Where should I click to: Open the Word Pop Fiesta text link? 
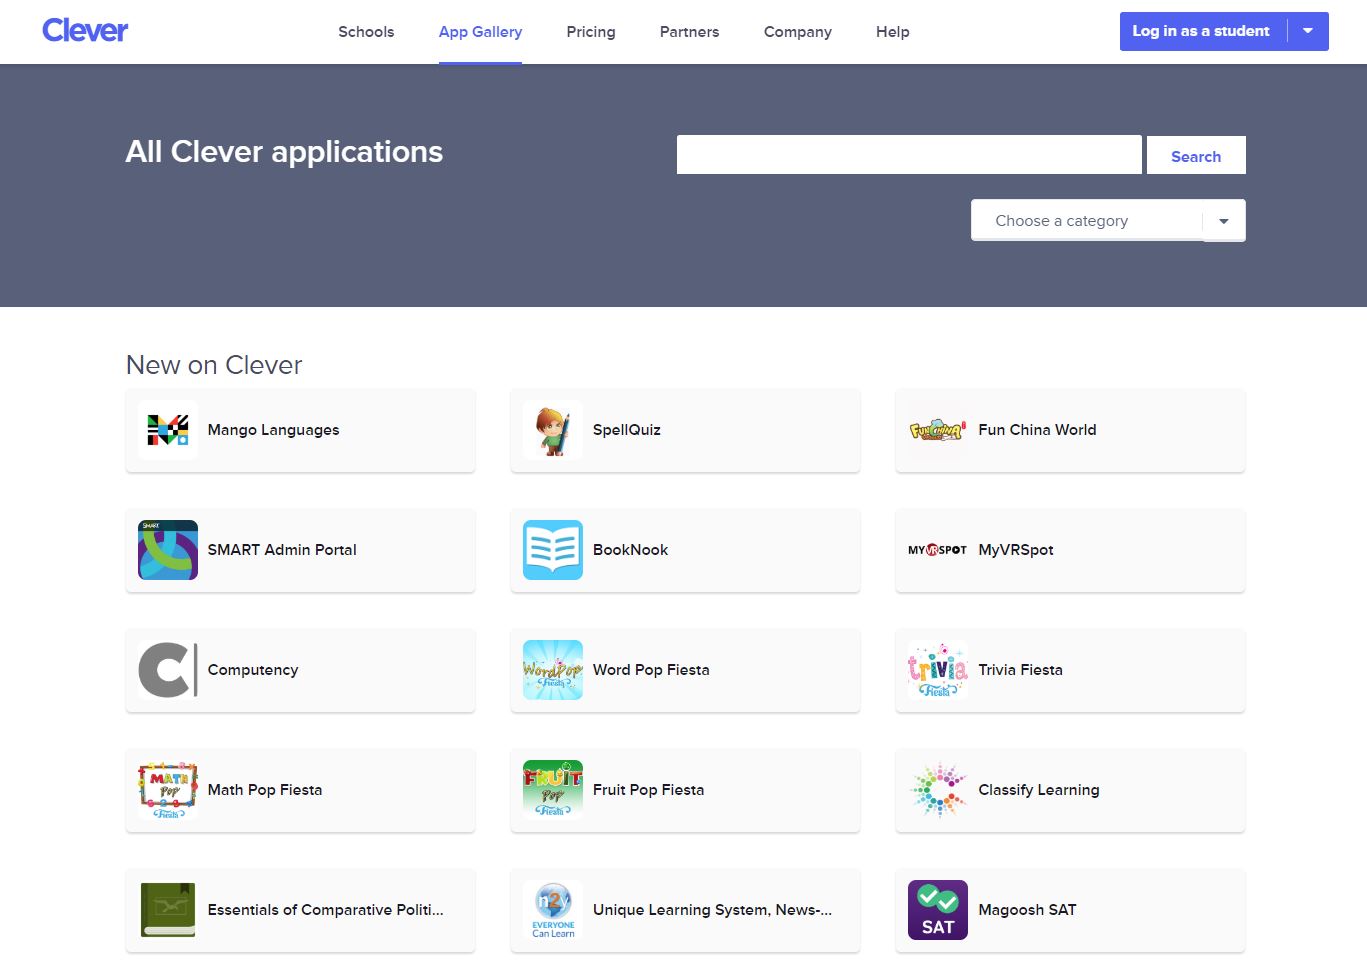(x=651, y=670)
